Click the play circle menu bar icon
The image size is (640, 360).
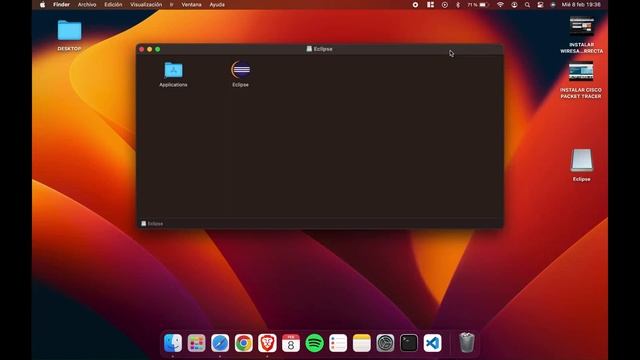point(444,4)
